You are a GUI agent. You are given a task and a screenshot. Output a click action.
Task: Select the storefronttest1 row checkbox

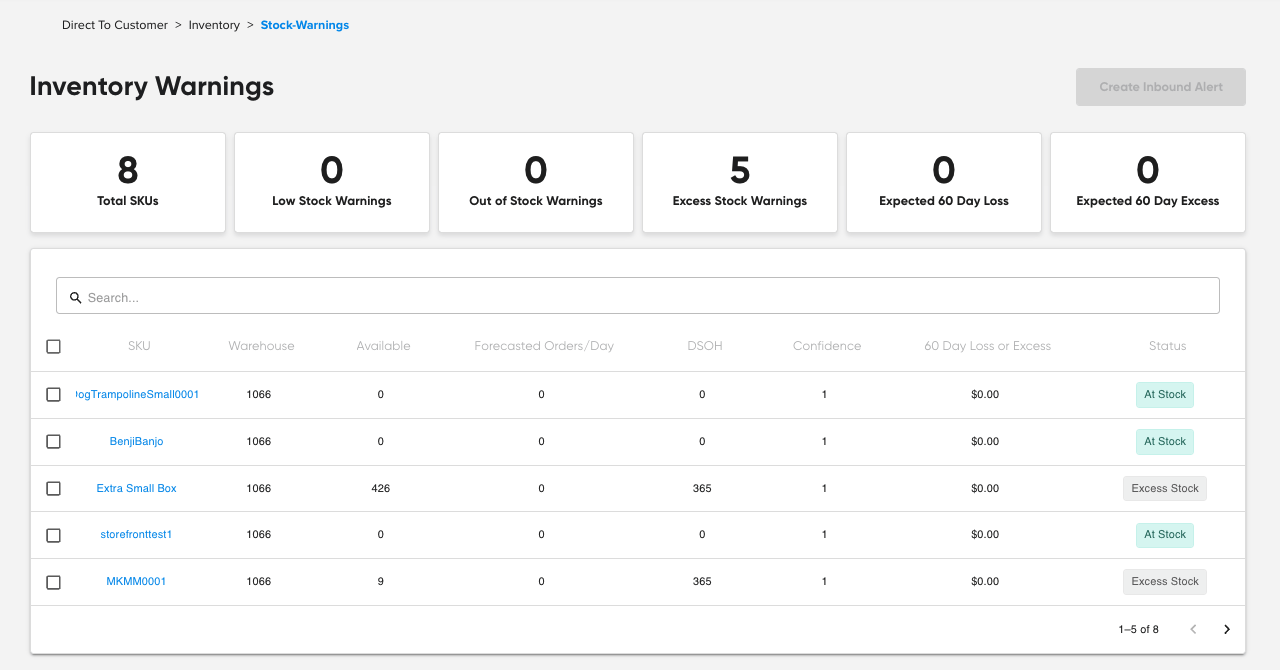(54, 535)
